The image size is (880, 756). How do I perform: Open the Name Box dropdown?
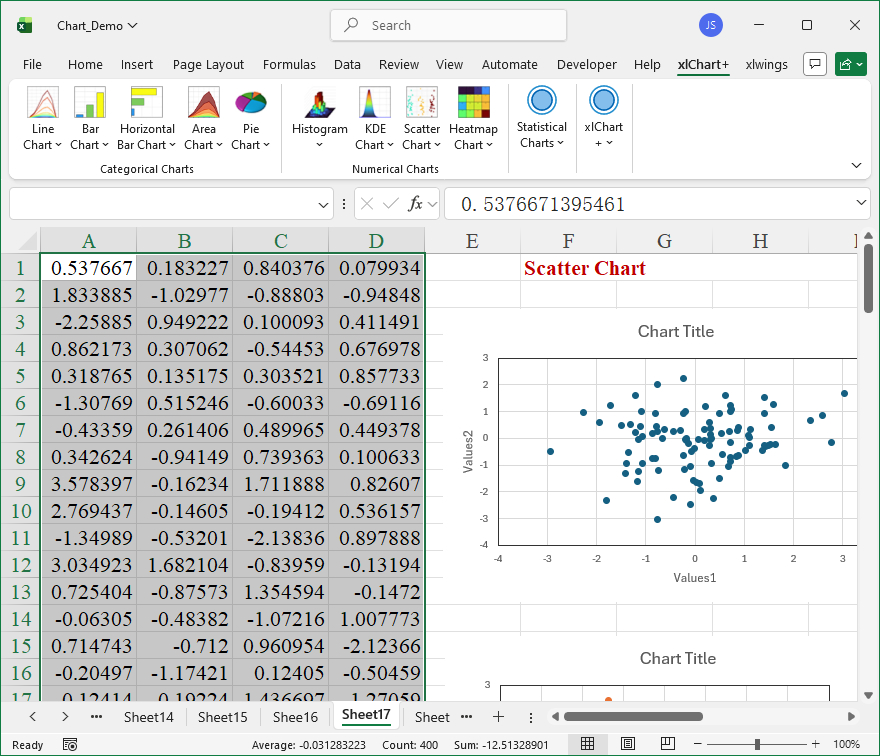point(323,204)
